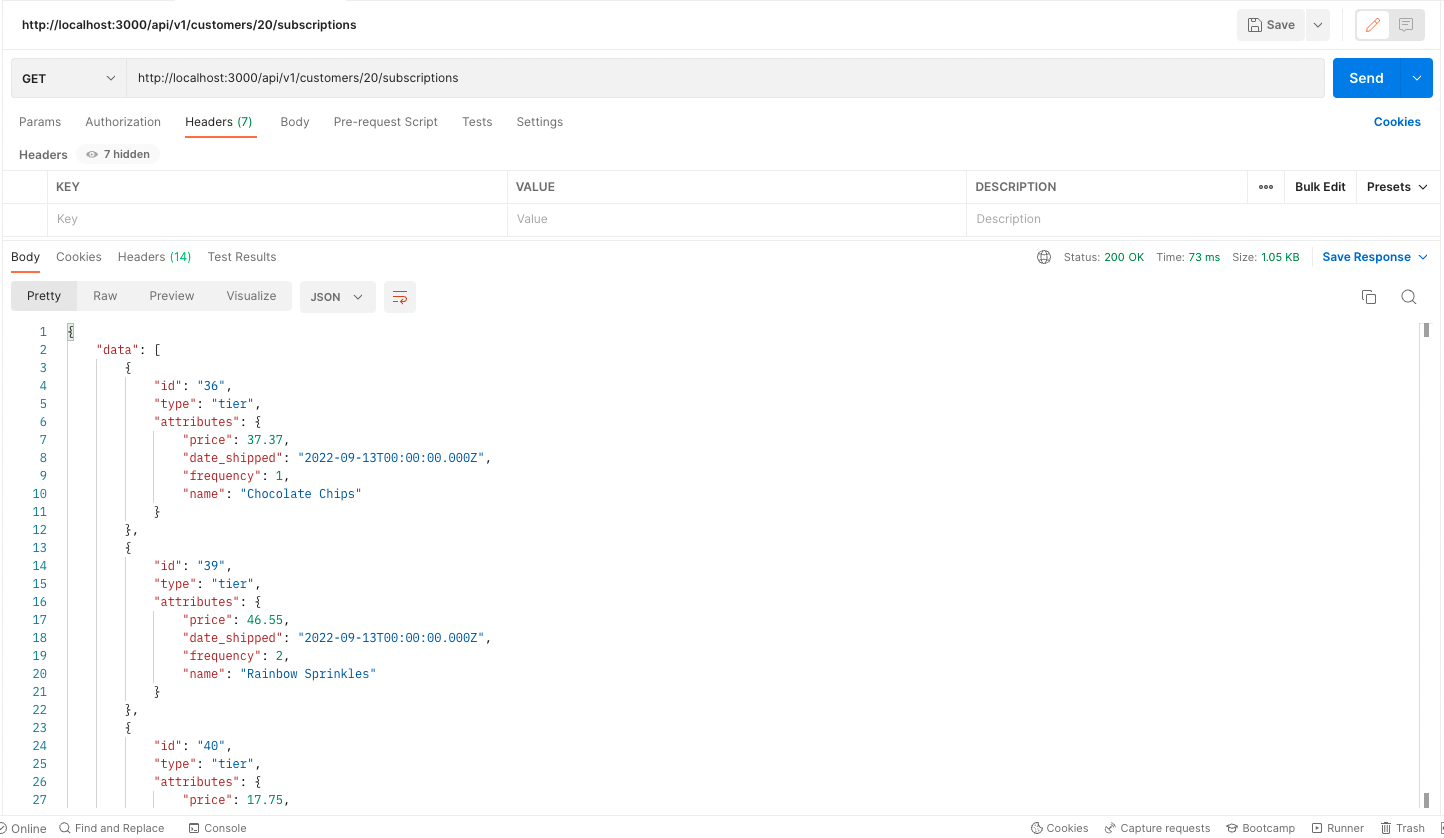The width and height of the screenshot is (1444, 838).
Task: Open the Runner from the status bar
Action: (x=1338, y=828)
